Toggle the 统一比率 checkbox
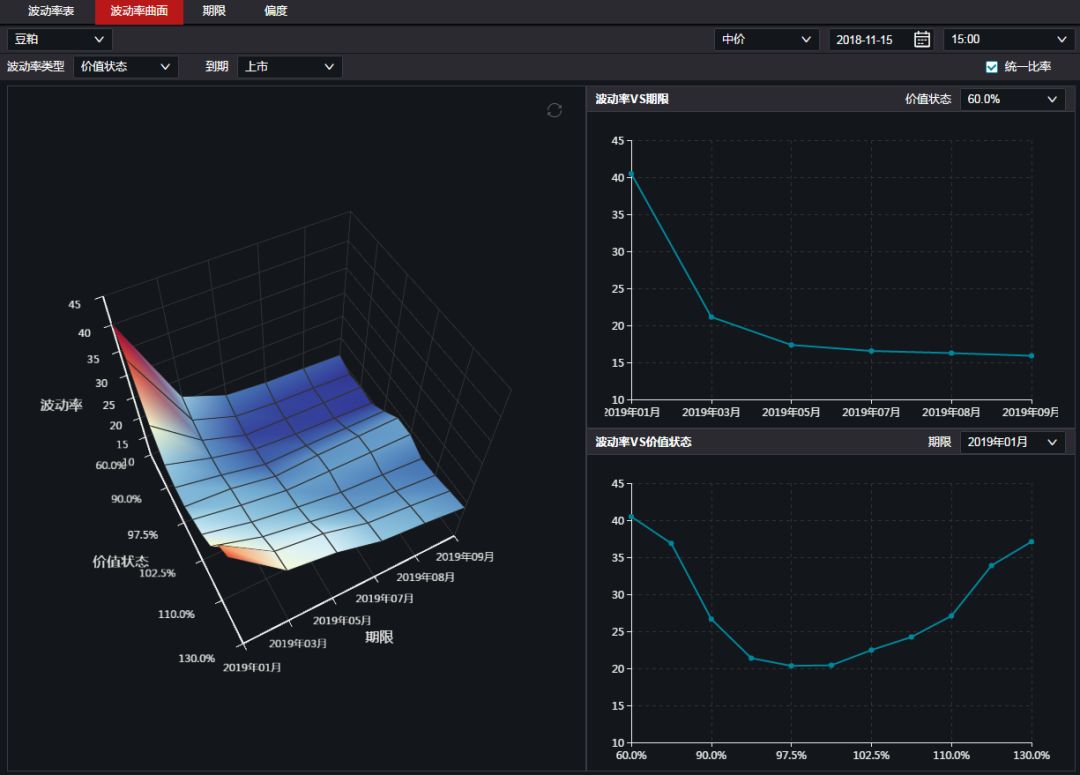 (x=992, y=67)
